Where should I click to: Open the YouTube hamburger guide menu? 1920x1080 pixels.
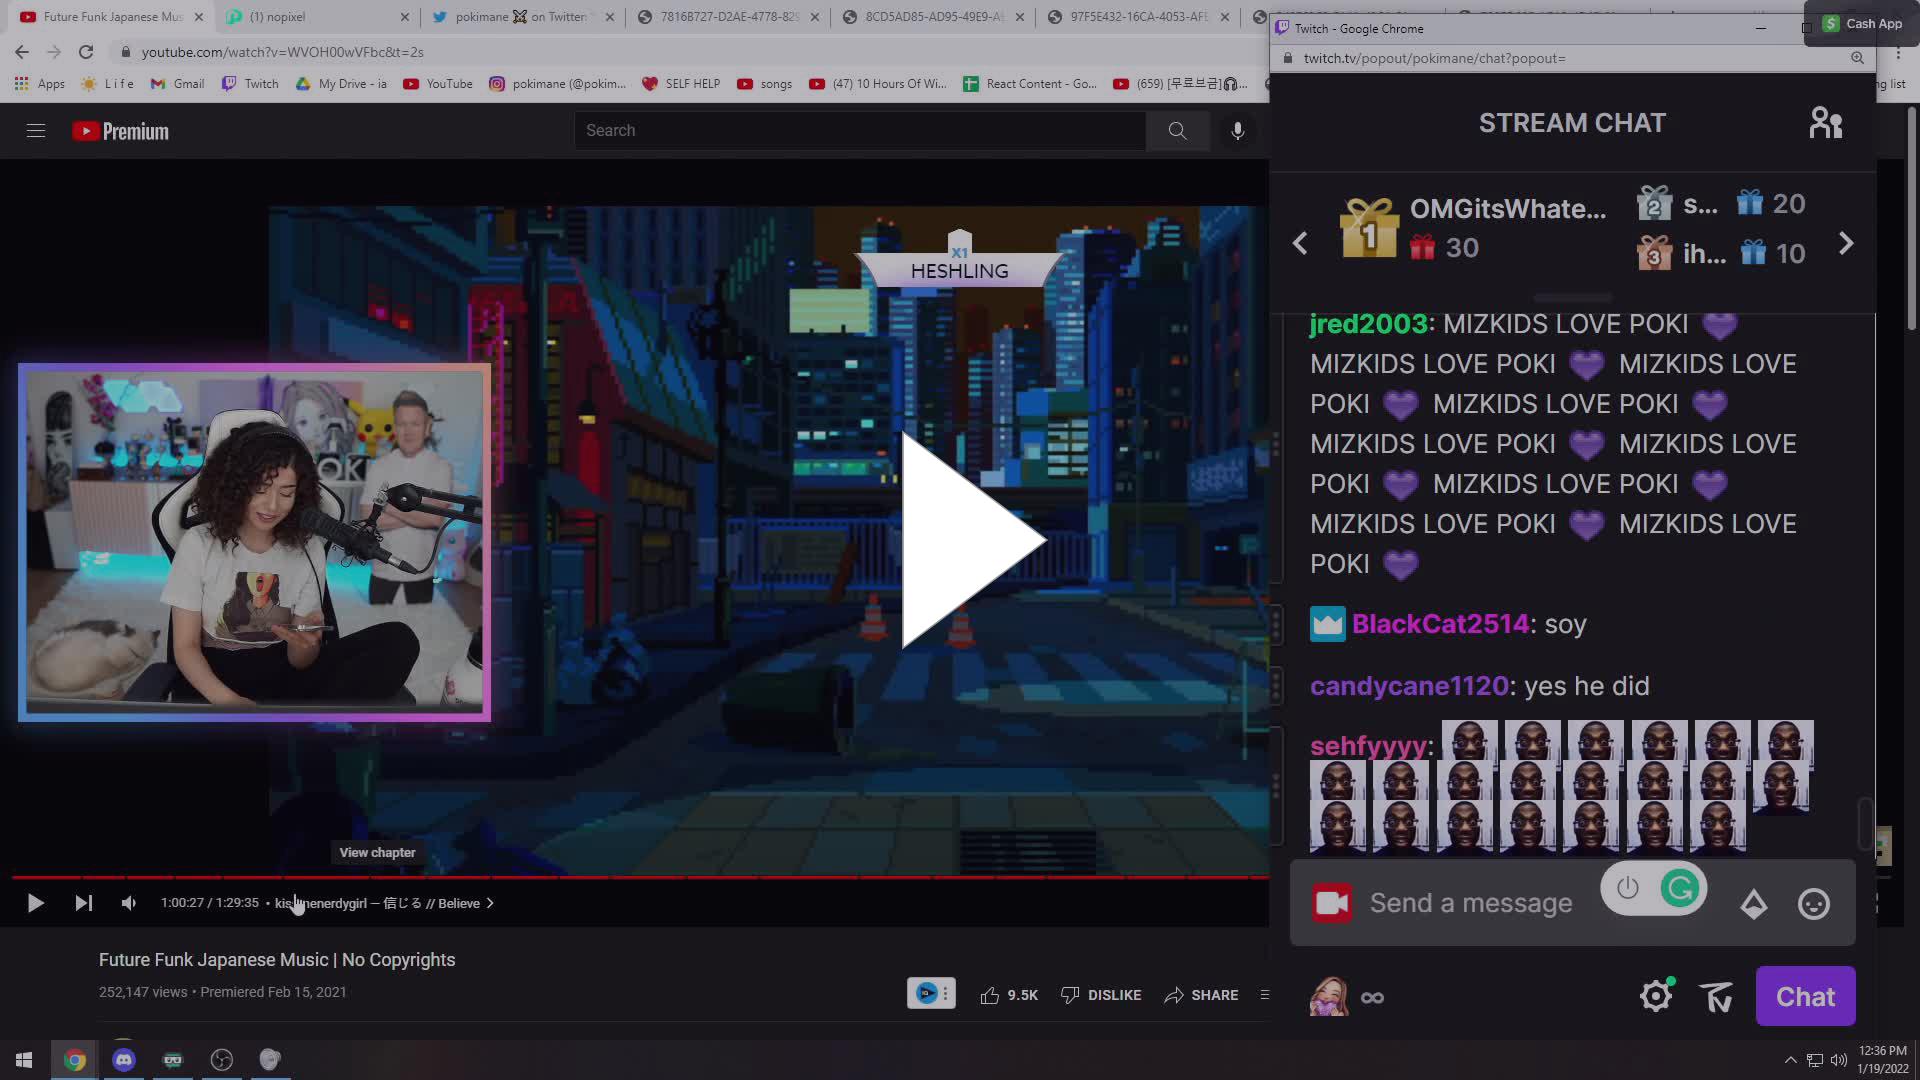point(36,130)
